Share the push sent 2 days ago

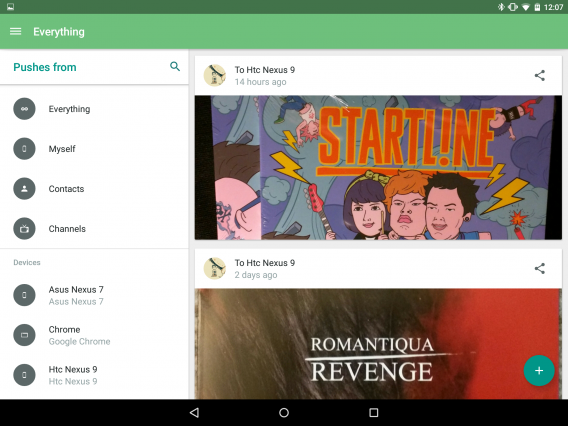pos(540,268)
